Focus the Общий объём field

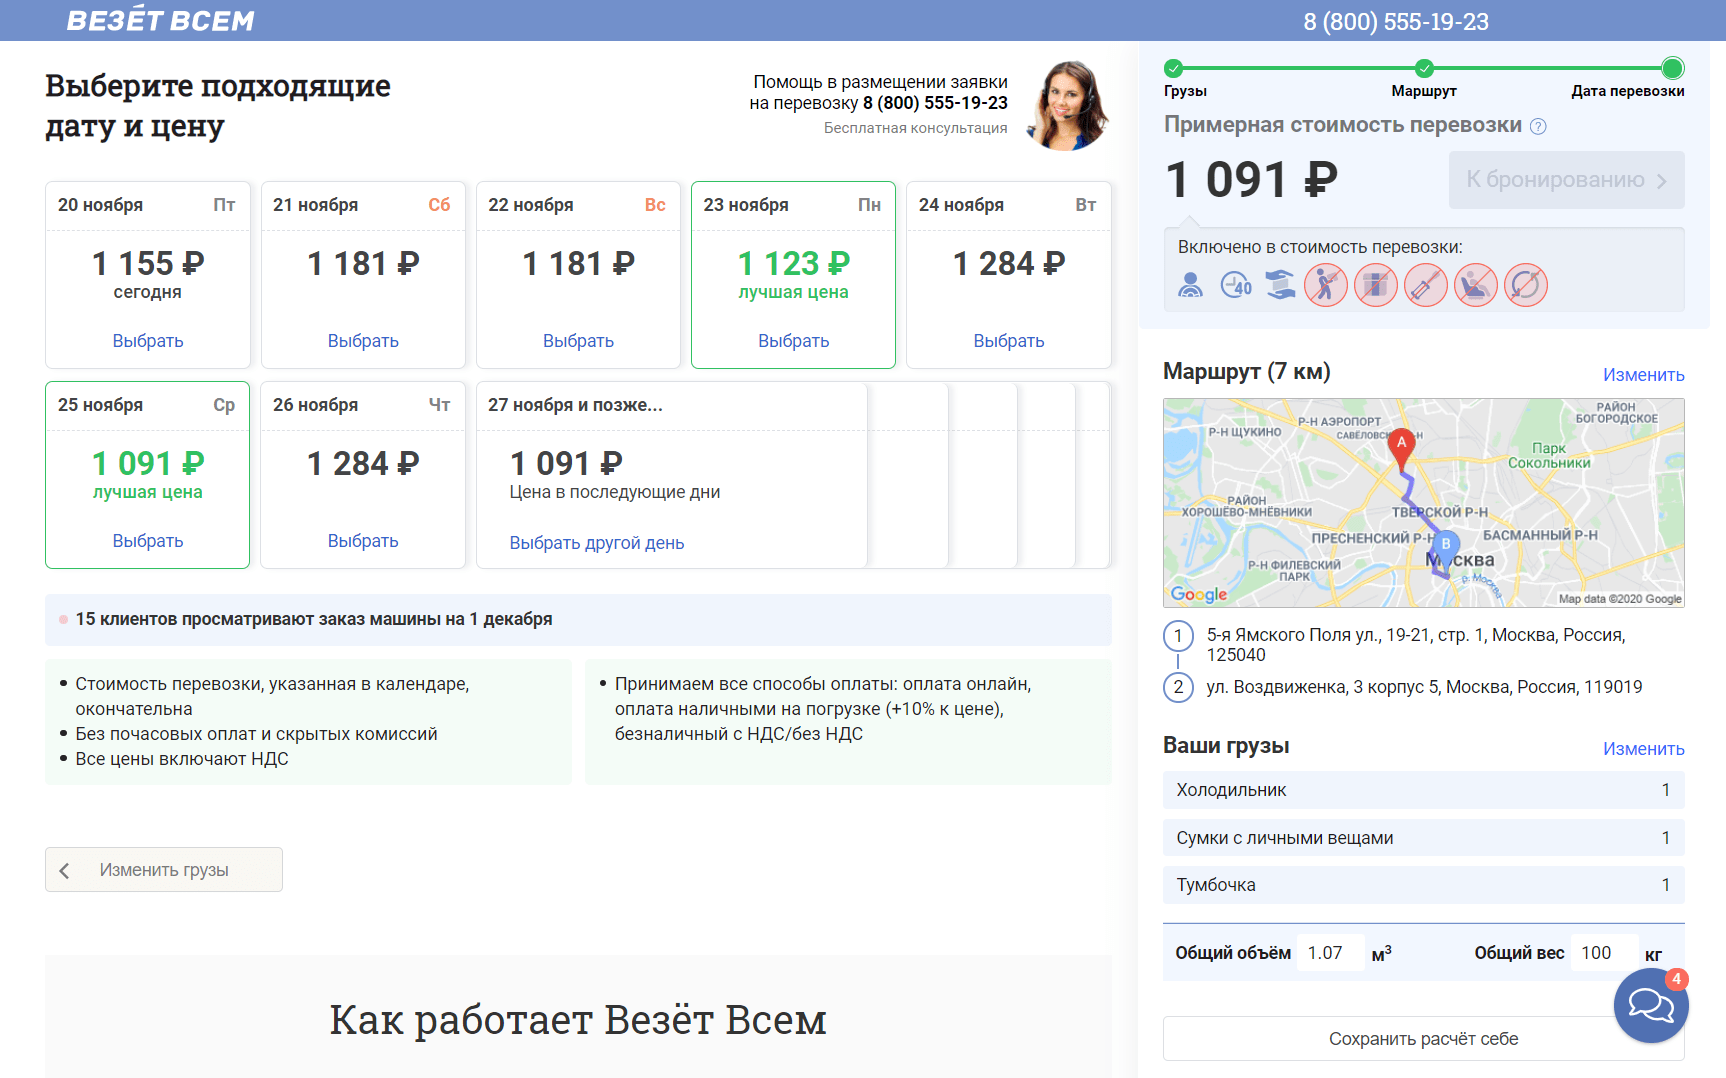click(x=1331, y=953)
